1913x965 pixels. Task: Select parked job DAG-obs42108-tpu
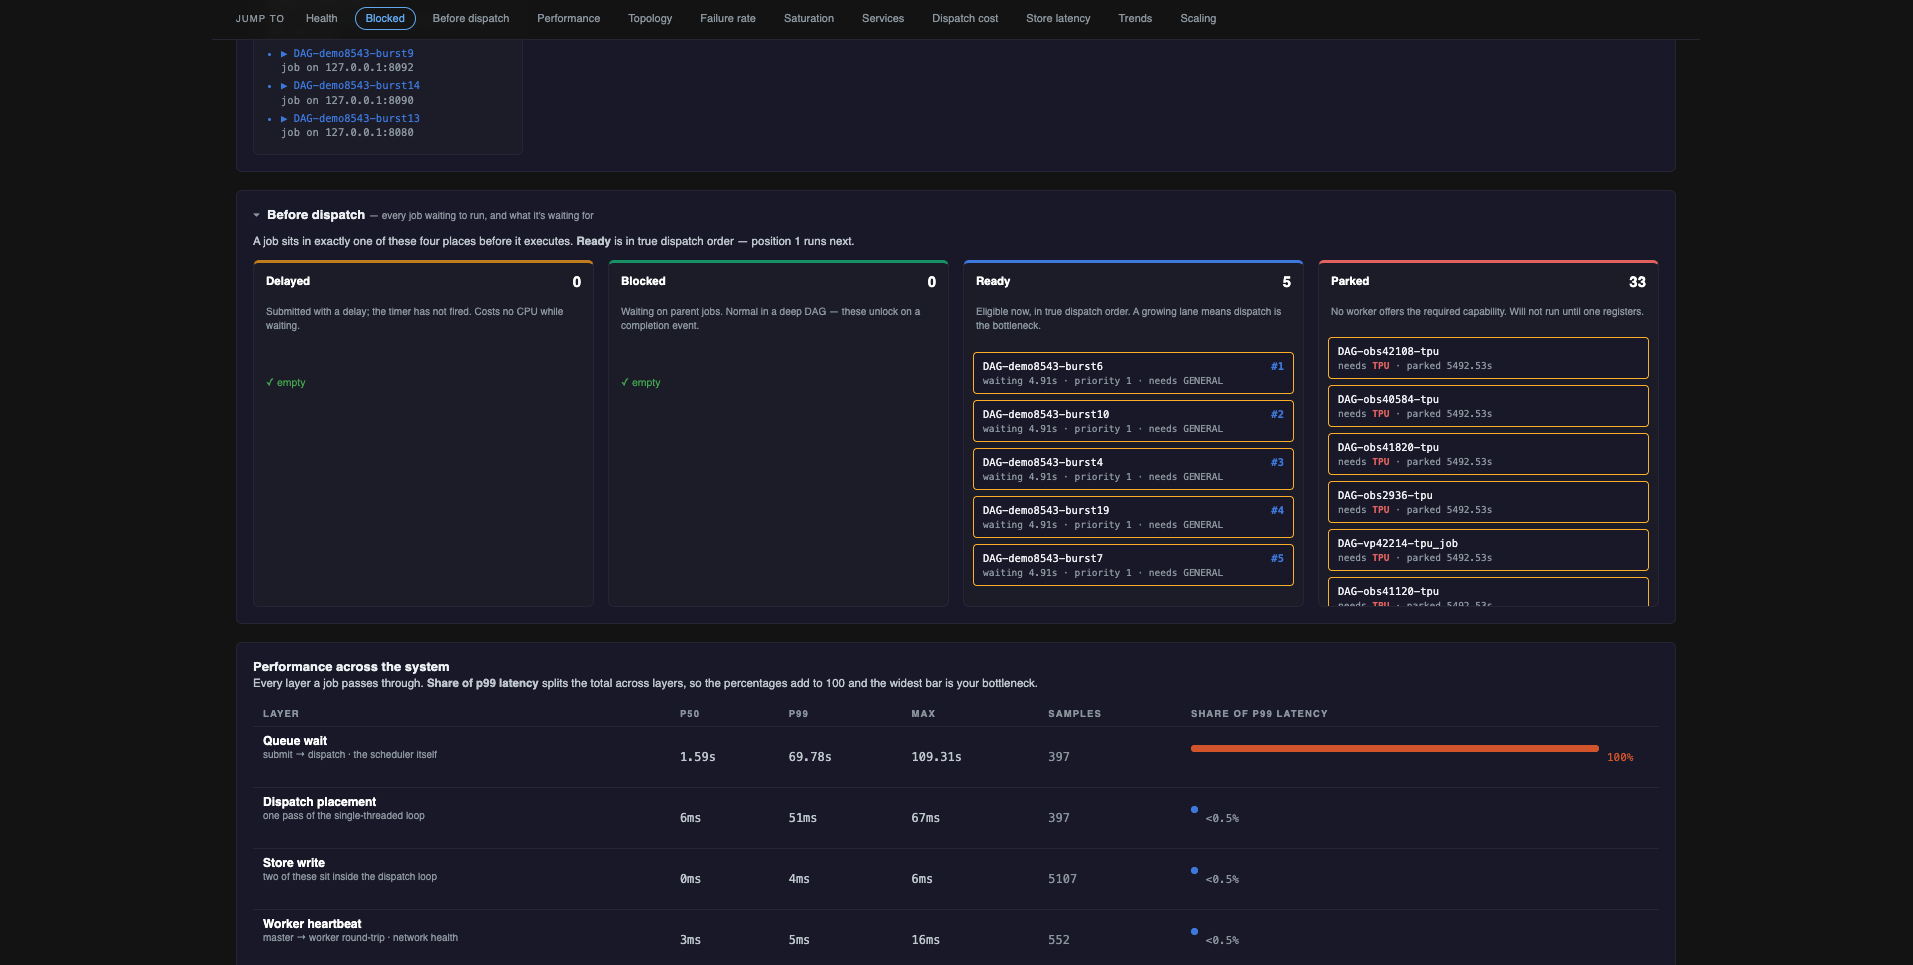pos(1488,358)
